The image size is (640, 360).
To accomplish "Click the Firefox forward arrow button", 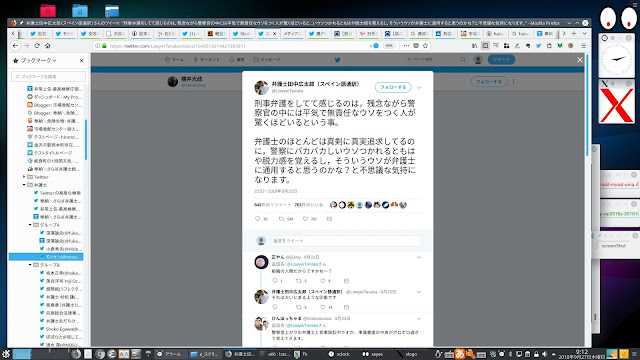I will point(26,46).
